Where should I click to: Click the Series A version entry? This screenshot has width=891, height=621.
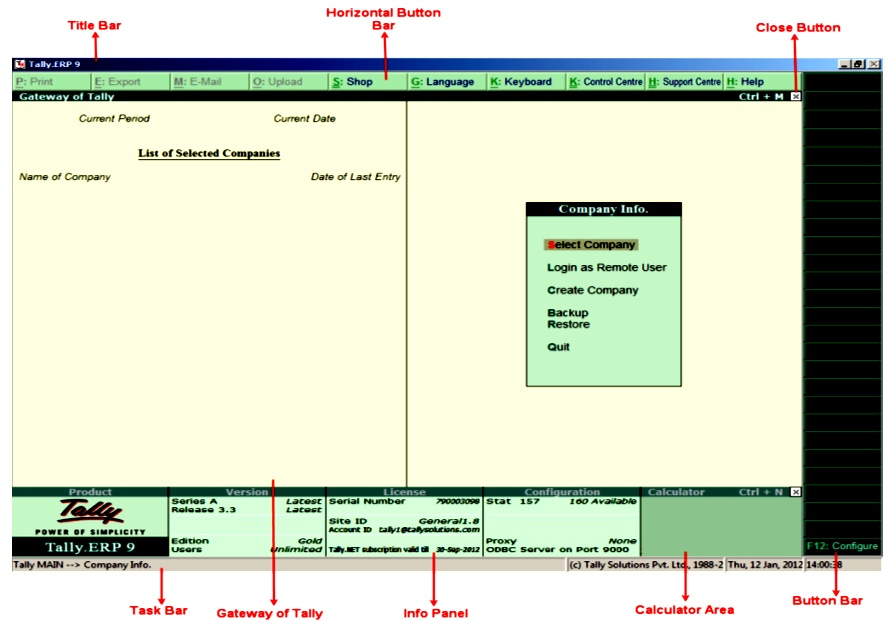point(246,501)
